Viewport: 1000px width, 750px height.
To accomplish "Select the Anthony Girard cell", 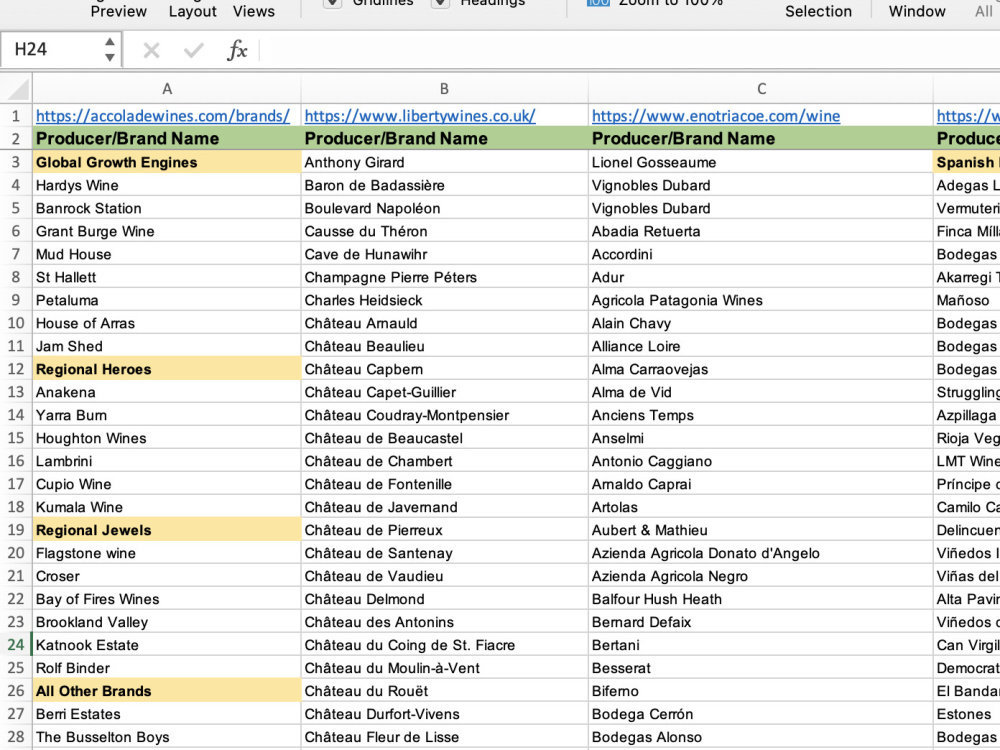I will (x=445, y=162).
